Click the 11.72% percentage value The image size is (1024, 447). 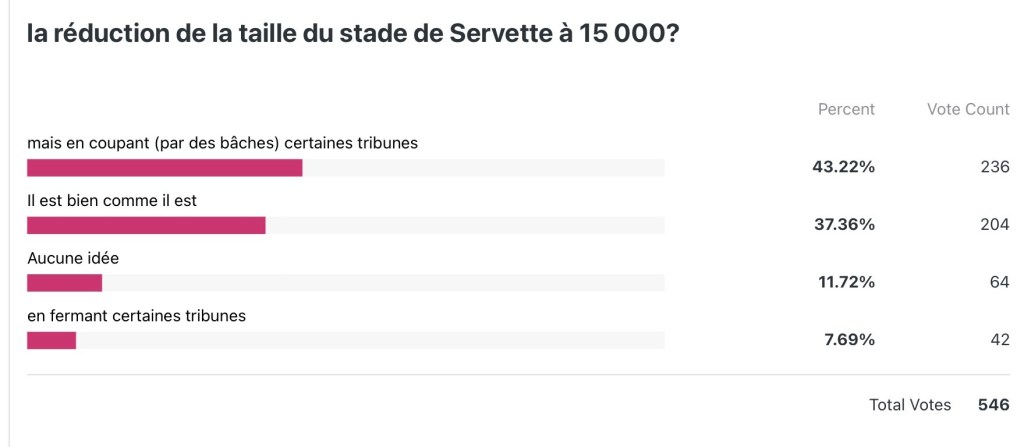coord(846,282)
